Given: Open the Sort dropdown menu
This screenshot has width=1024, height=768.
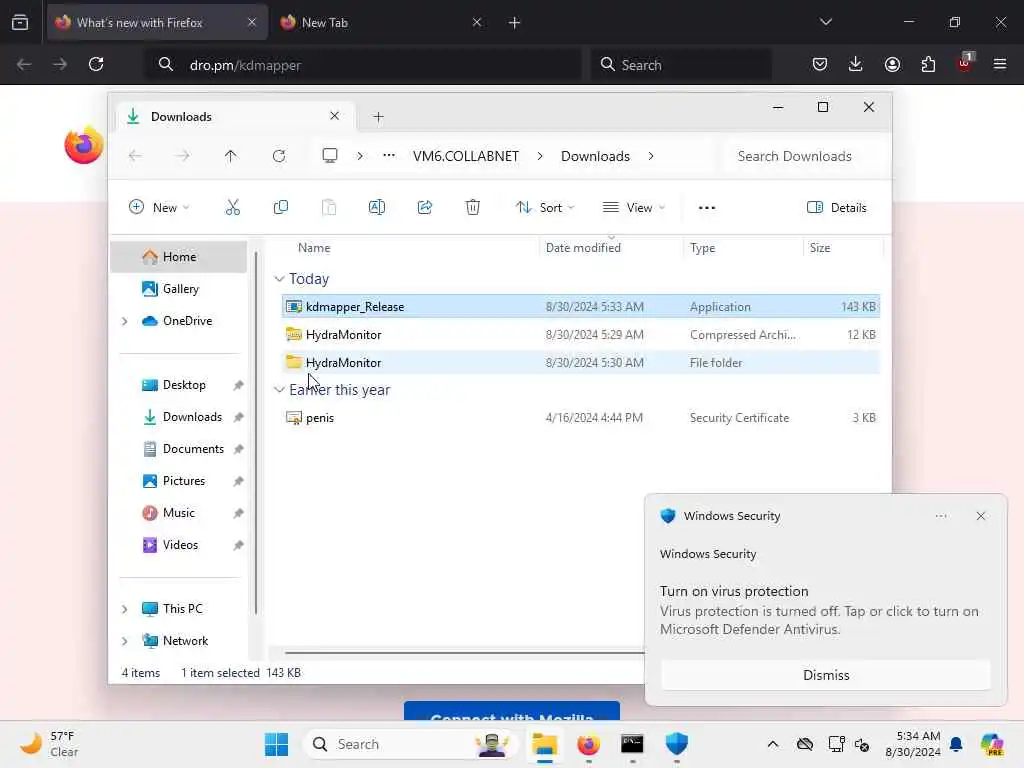Looking at the screenshot, I should pos(545,208).
